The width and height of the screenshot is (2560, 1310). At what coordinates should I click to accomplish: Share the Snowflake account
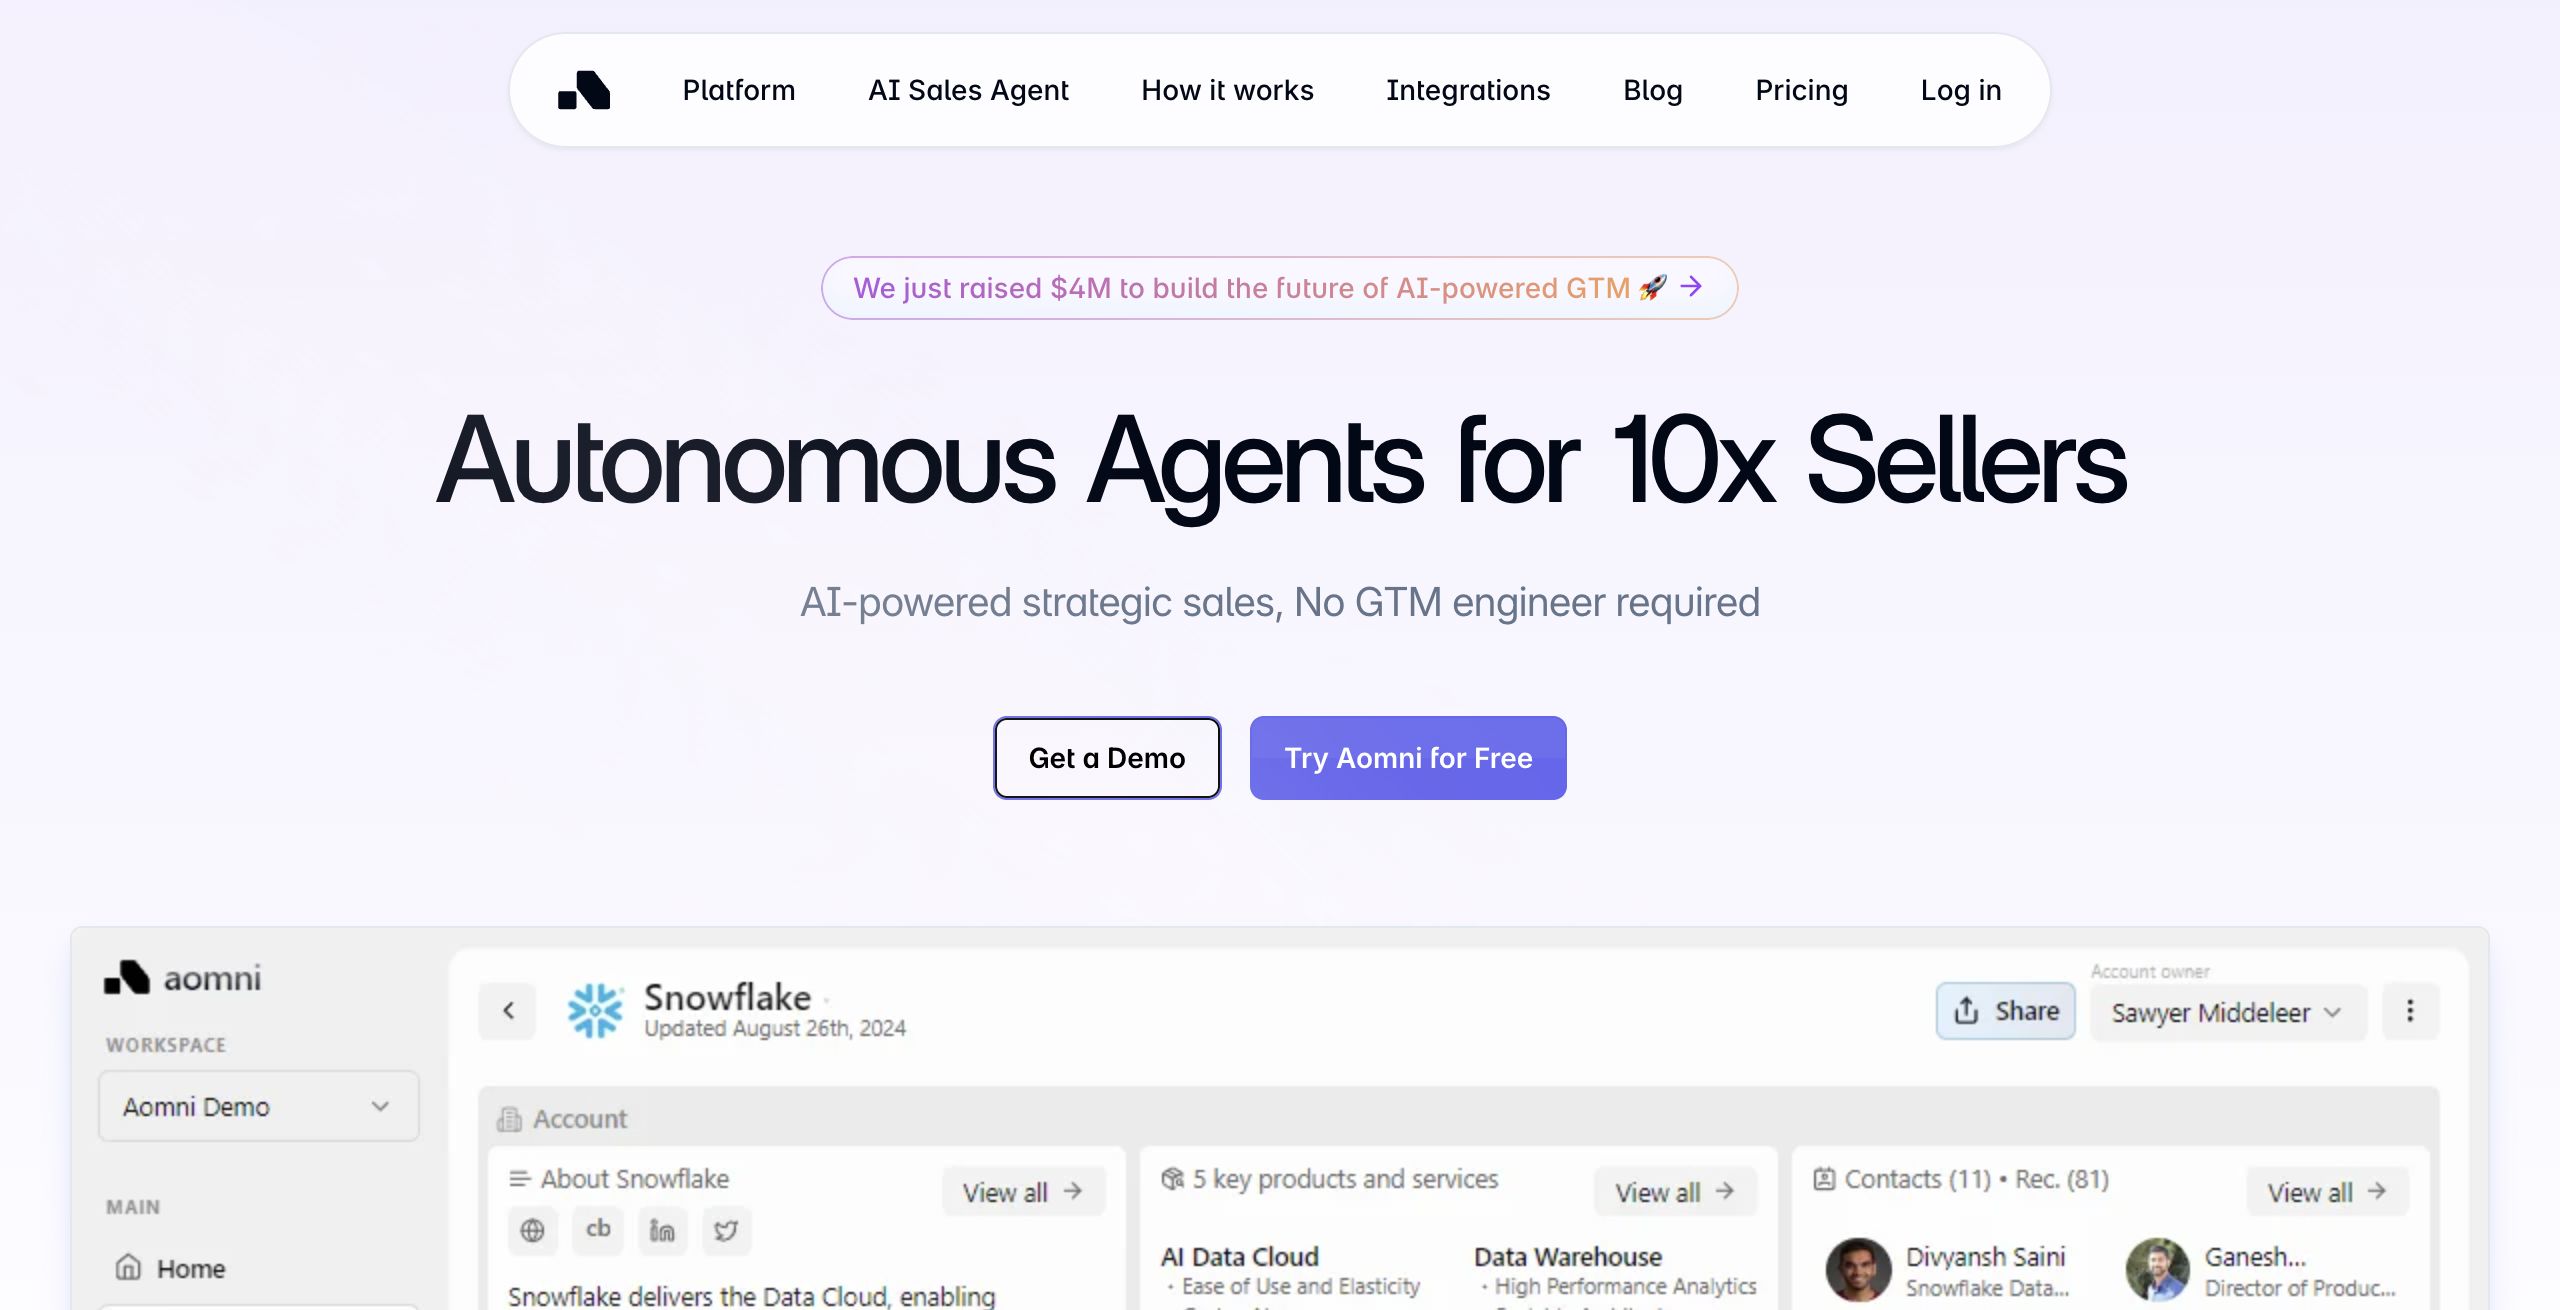[x=2005, y=1011]
